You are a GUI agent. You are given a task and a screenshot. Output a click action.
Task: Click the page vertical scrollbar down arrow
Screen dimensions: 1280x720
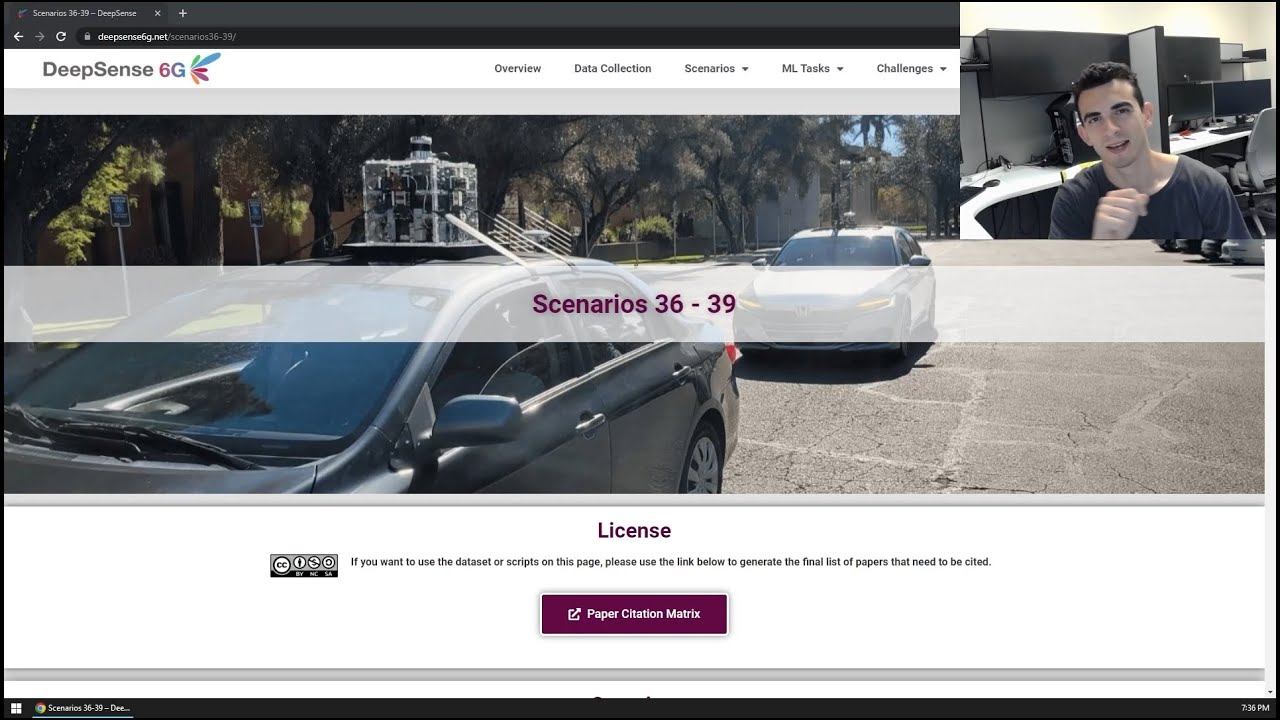1272,692
